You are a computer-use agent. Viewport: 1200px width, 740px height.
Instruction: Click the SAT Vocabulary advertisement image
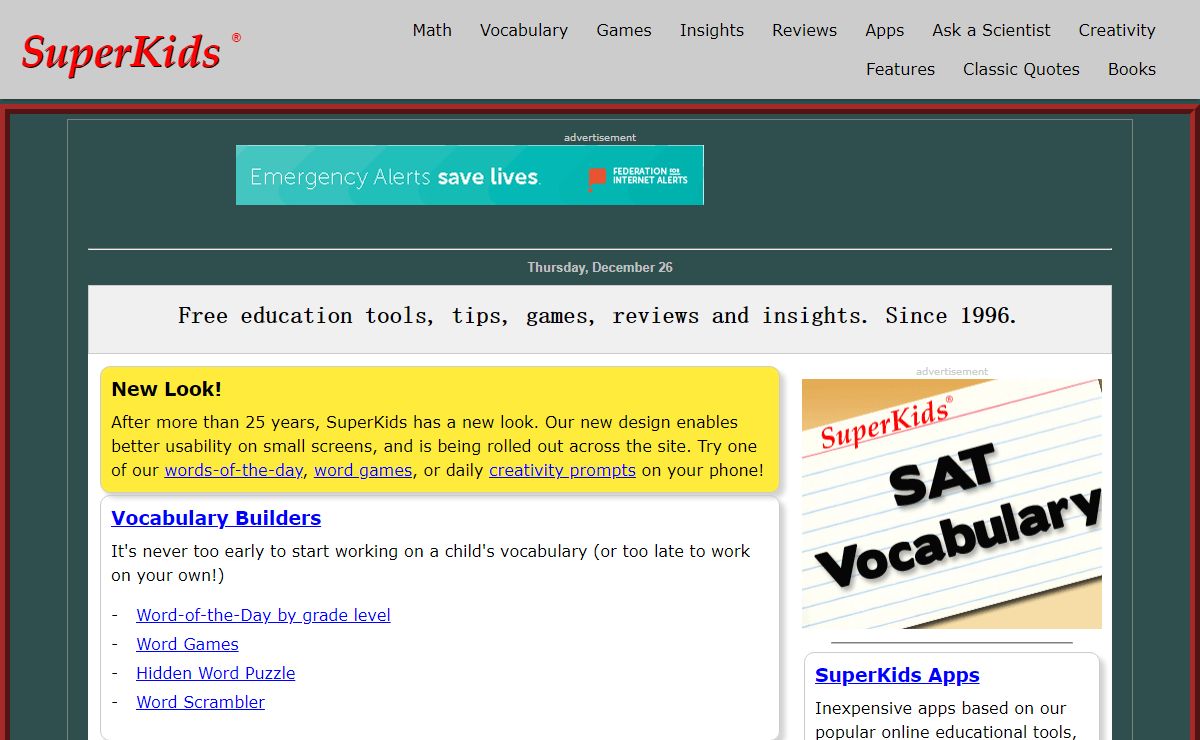(x=952, y=504)
